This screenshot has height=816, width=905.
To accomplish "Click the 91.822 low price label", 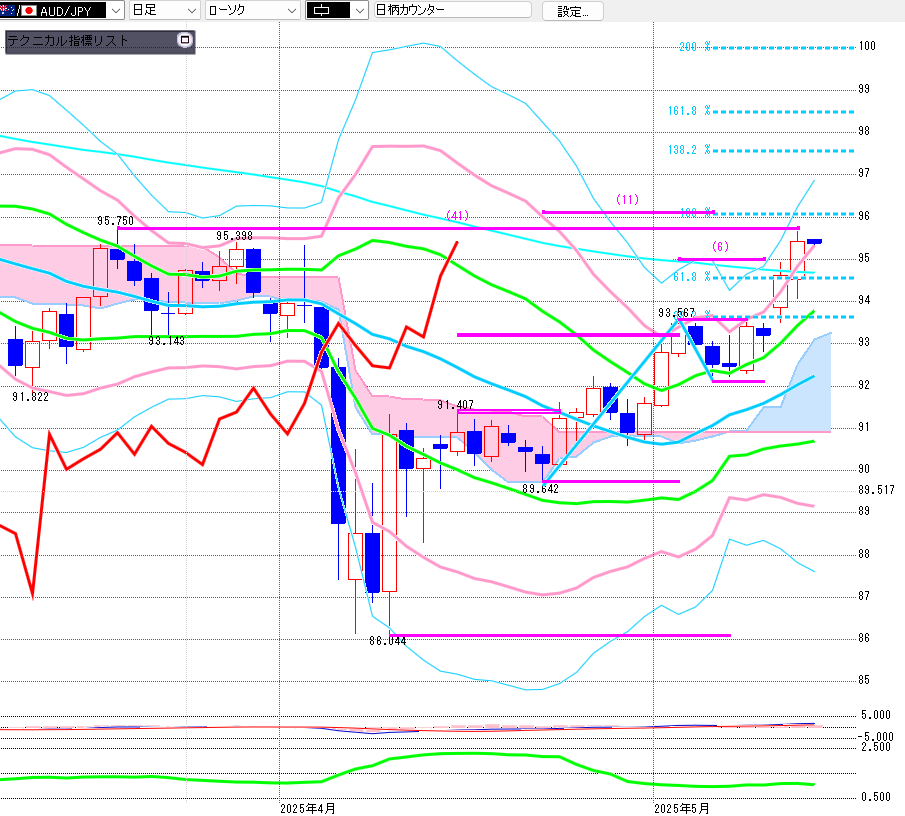I will tap(30, 397).
